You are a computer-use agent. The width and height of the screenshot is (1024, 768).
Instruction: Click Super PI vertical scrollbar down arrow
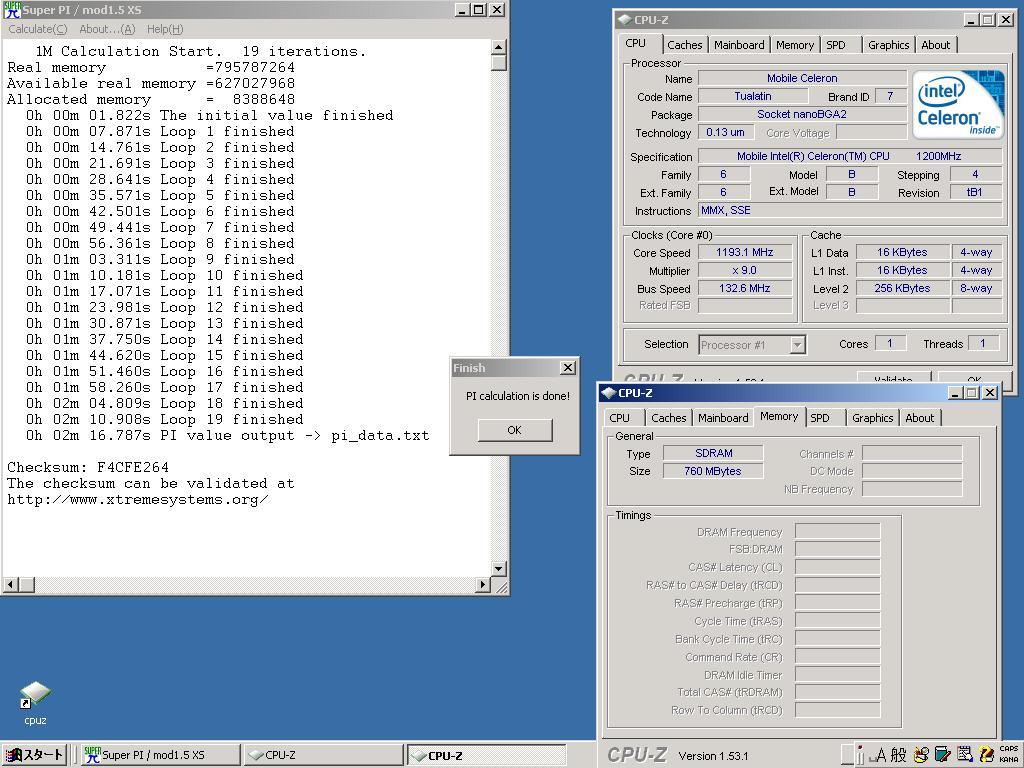[498, 568]
